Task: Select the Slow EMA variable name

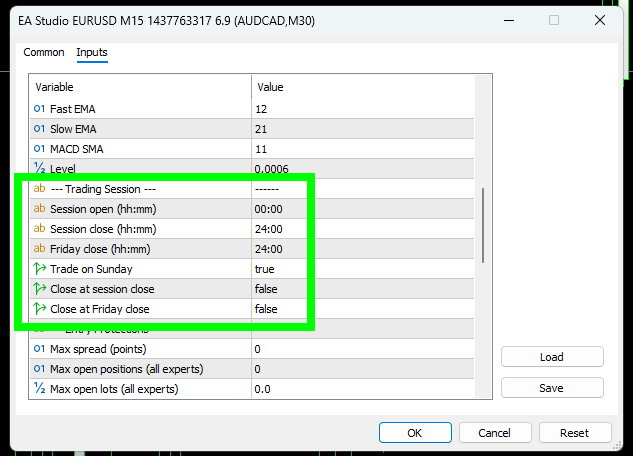Action: (x=73, y=129)
